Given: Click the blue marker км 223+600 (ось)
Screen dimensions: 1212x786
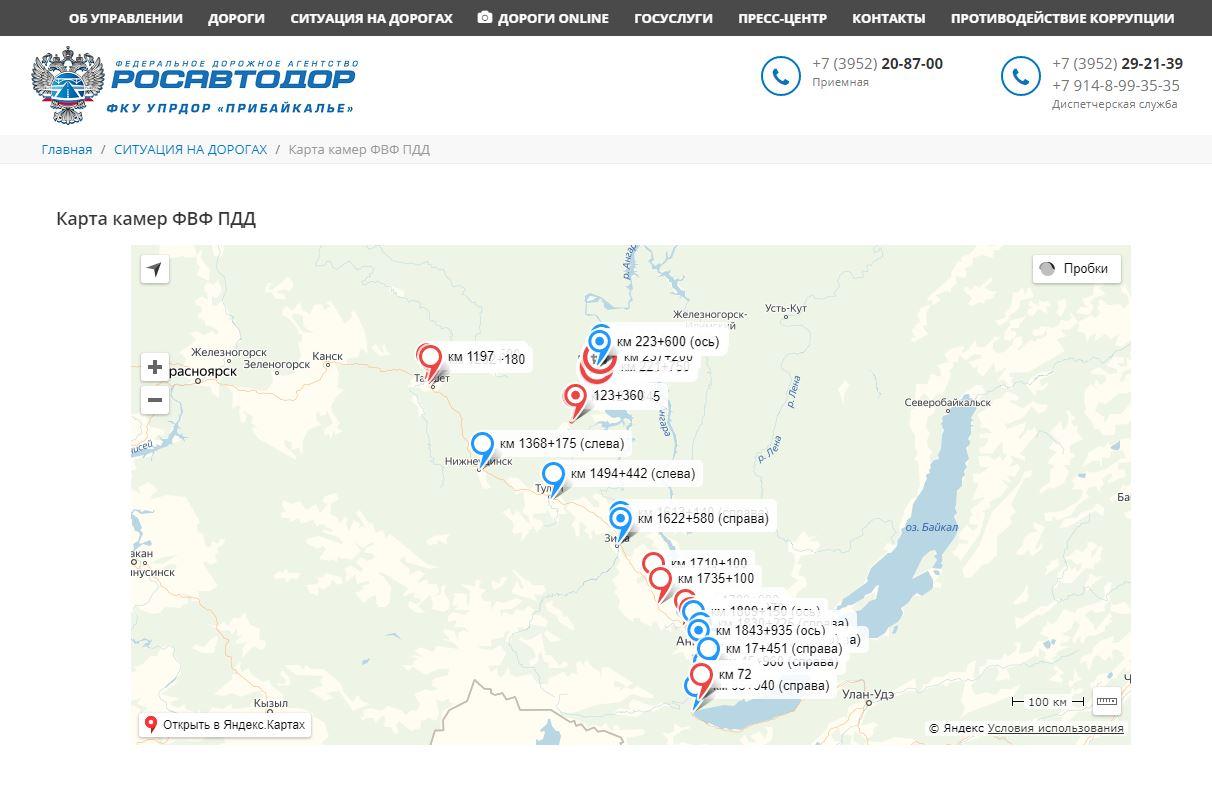Looking at the screenshot, I should pyautogui.click(x=600, y=342).
